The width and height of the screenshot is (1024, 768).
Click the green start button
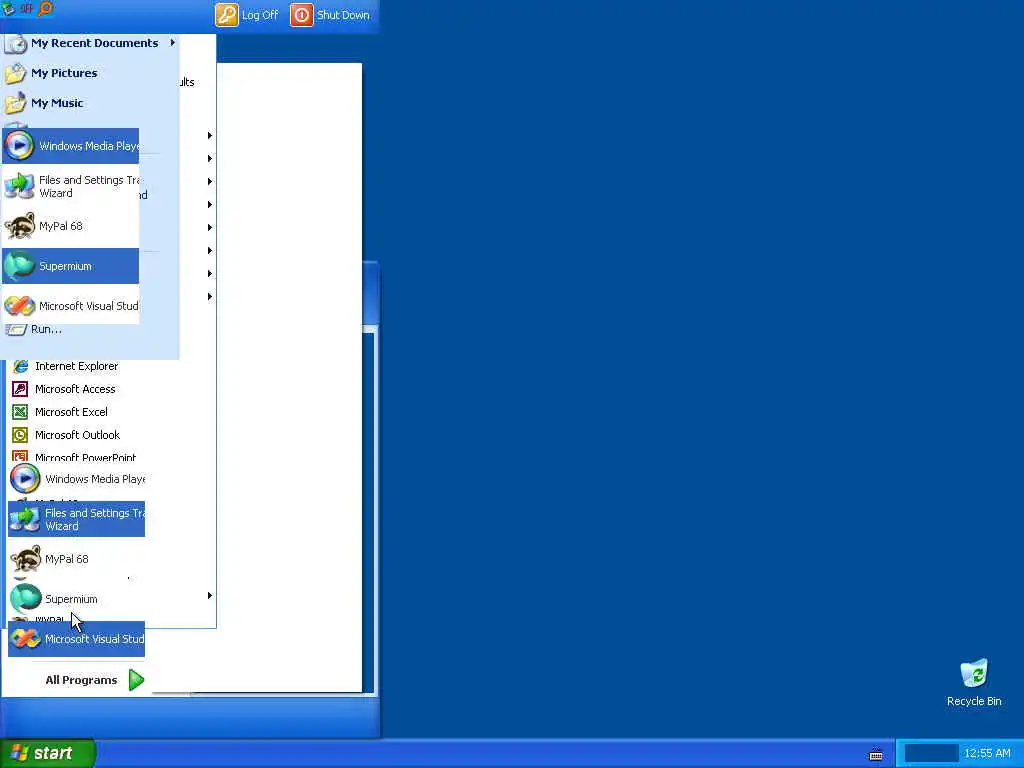pyautogui.click(x=47, y=753)
